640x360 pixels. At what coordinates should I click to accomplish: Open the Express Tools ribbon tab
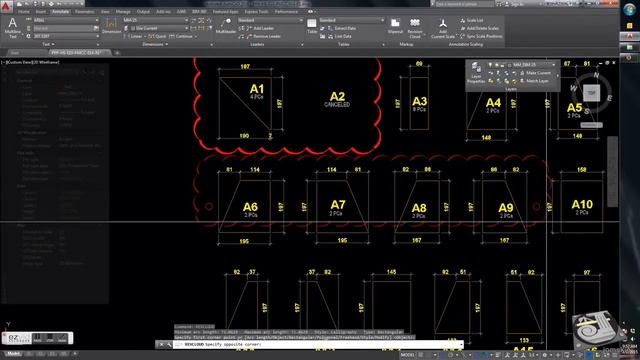tap(256, 12)
